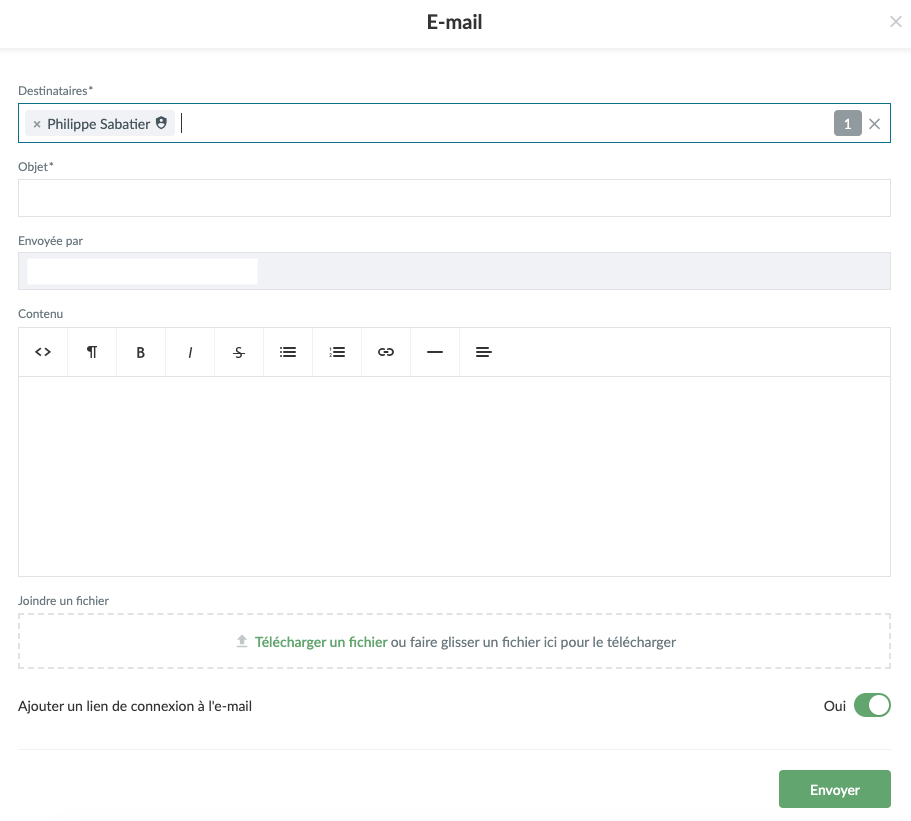
Task: Insert a bulleted list
Action: [x=288, y=352]
